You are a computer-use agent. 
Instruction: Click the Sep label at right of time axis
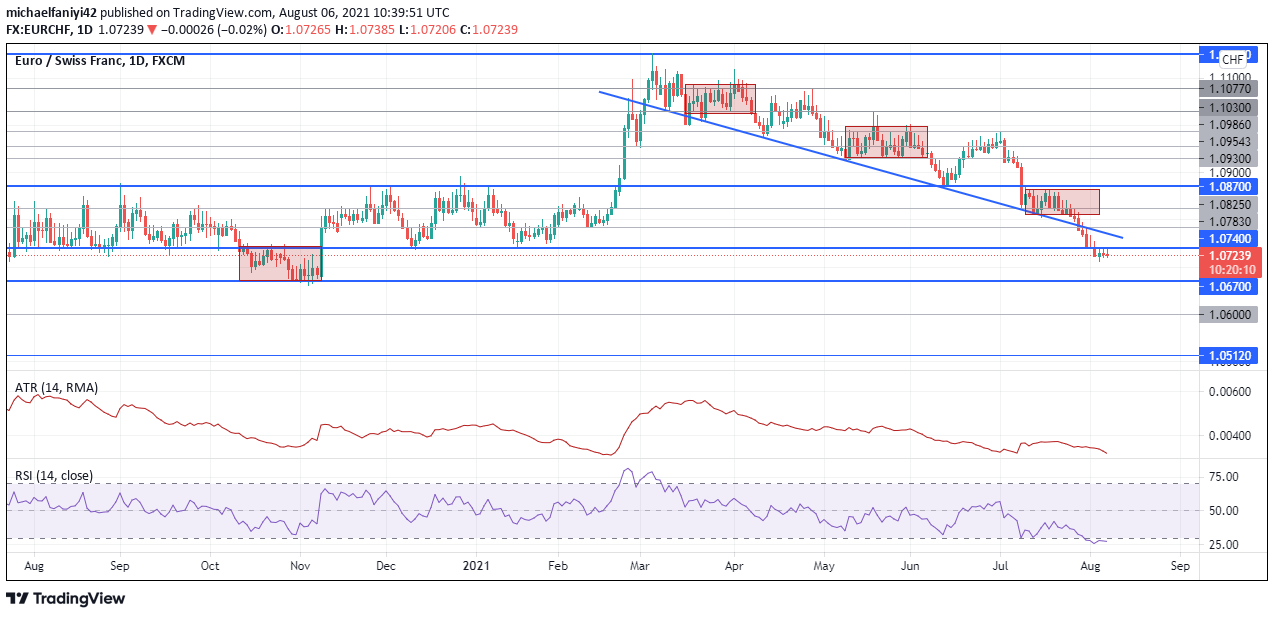(1179, 566)
